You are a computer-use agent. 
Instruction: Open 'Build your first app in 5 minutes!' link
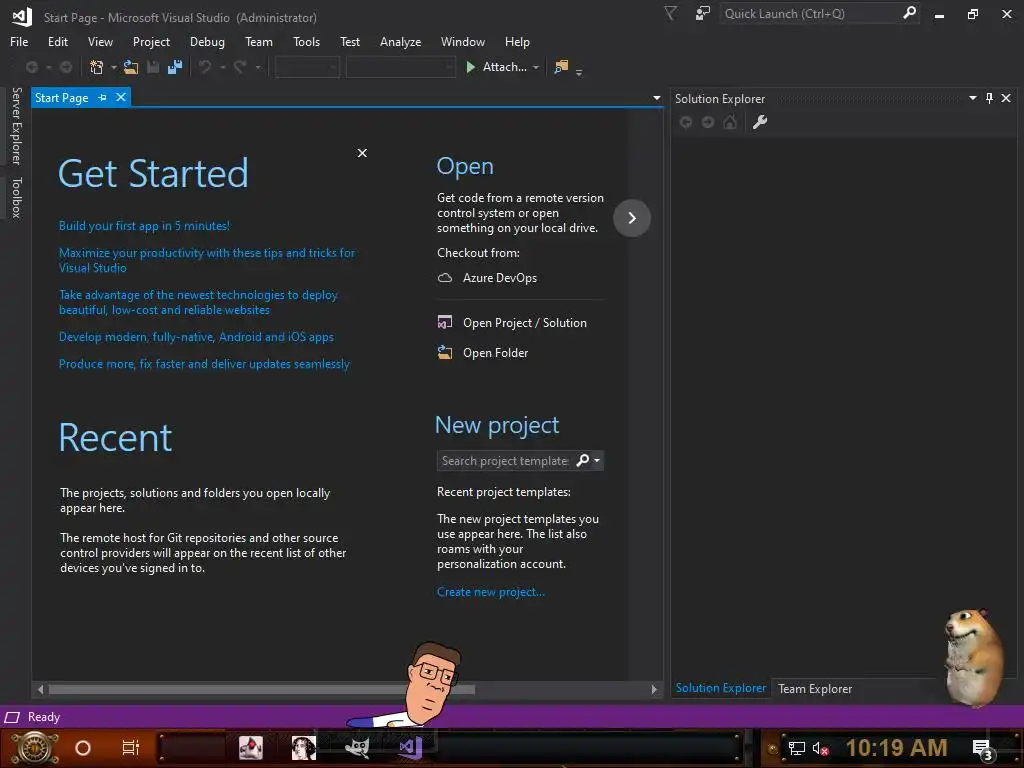pos(144,225)
